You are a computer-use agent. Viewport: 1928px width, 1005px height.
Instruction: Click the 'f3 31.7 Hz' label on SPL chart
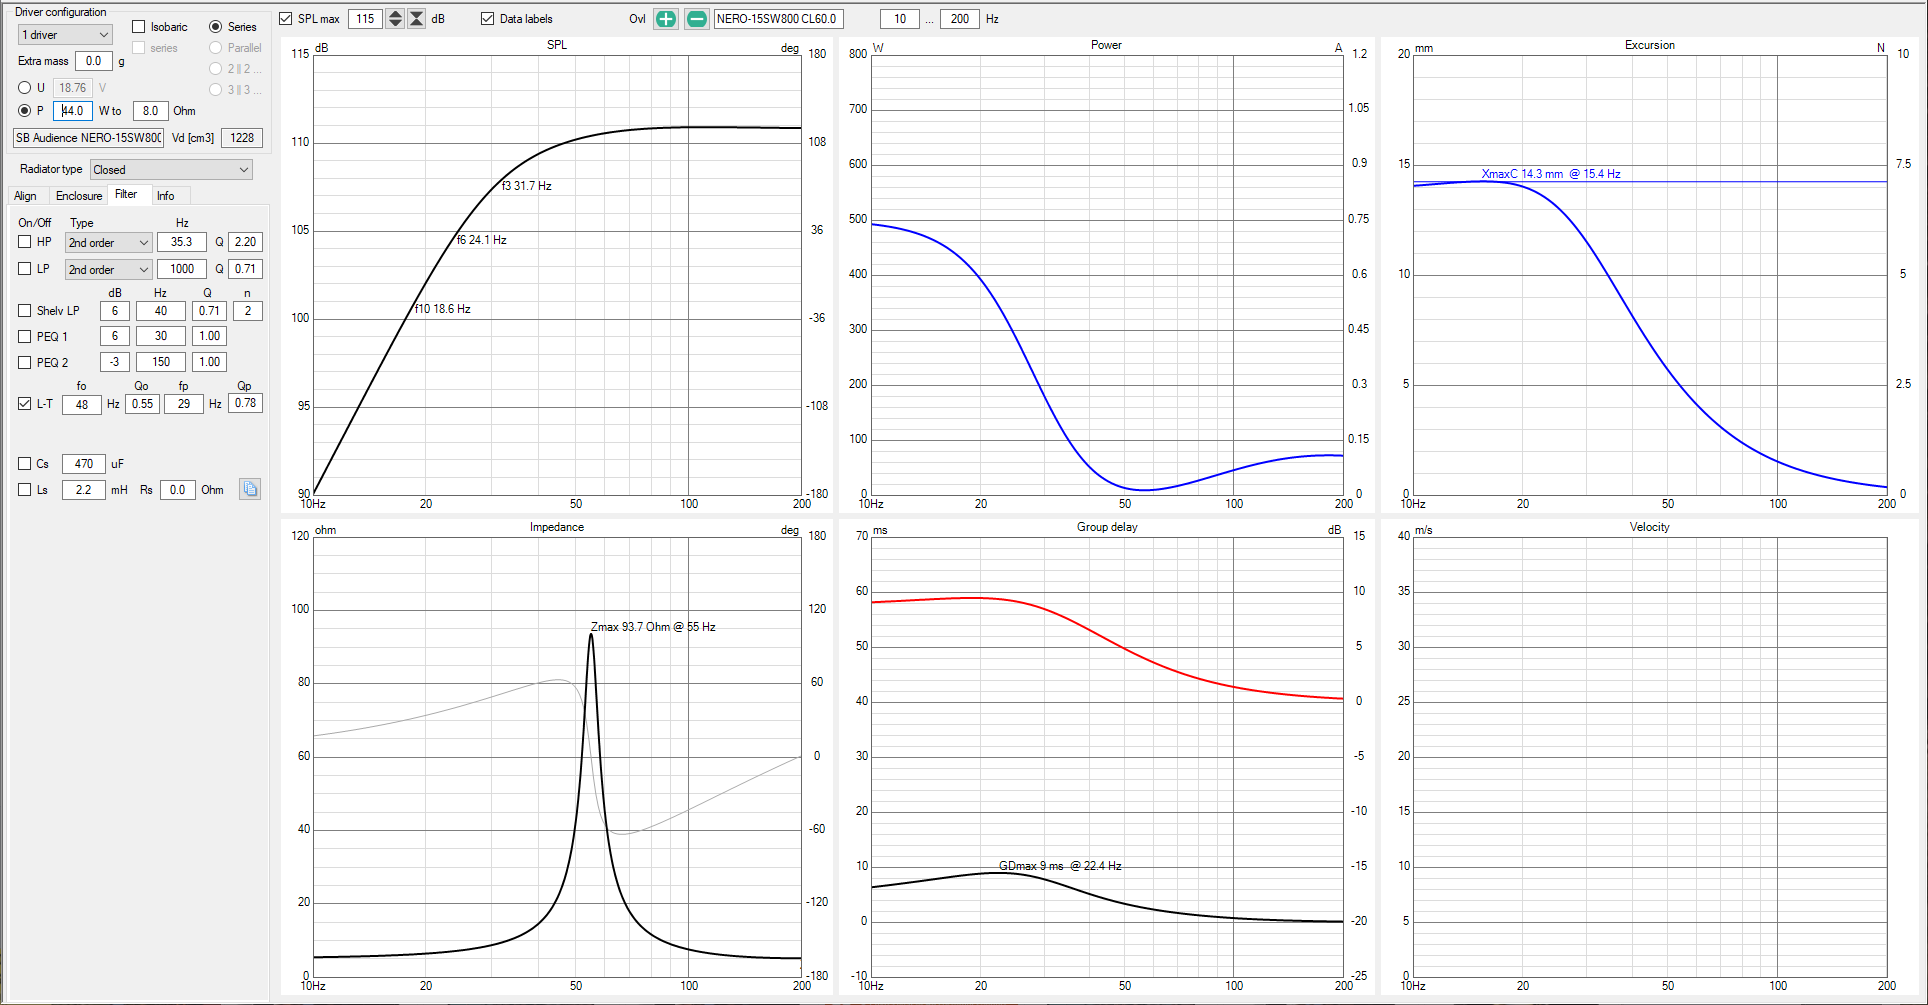pos(527,186)
